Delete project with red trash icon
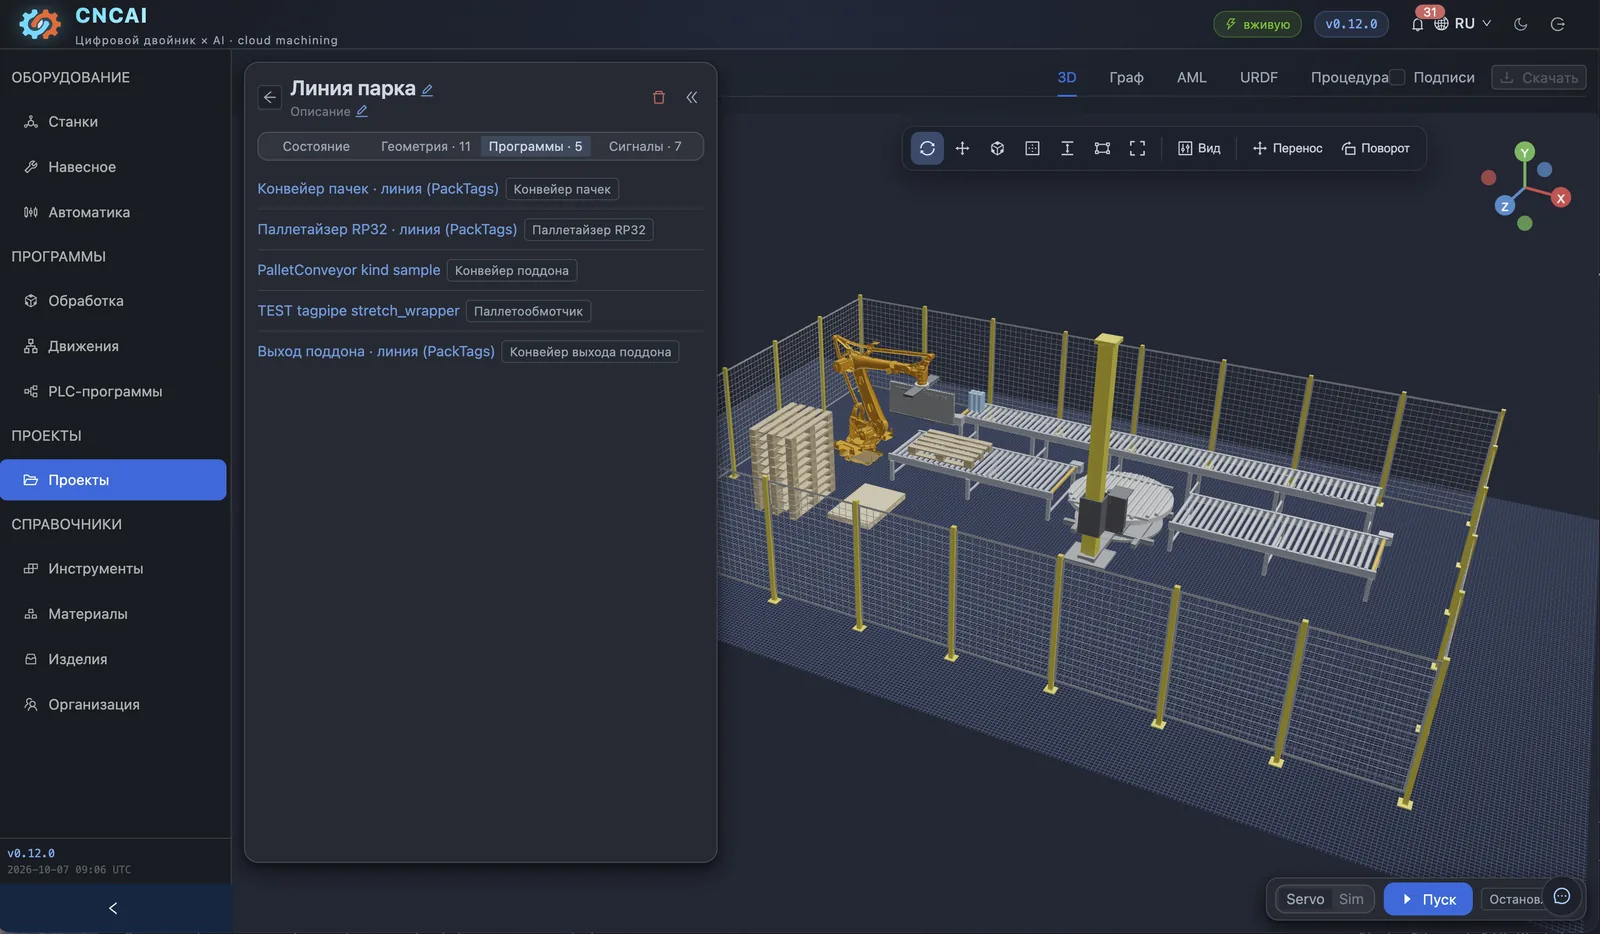The image size is (1600, 934). coord(658,97)
